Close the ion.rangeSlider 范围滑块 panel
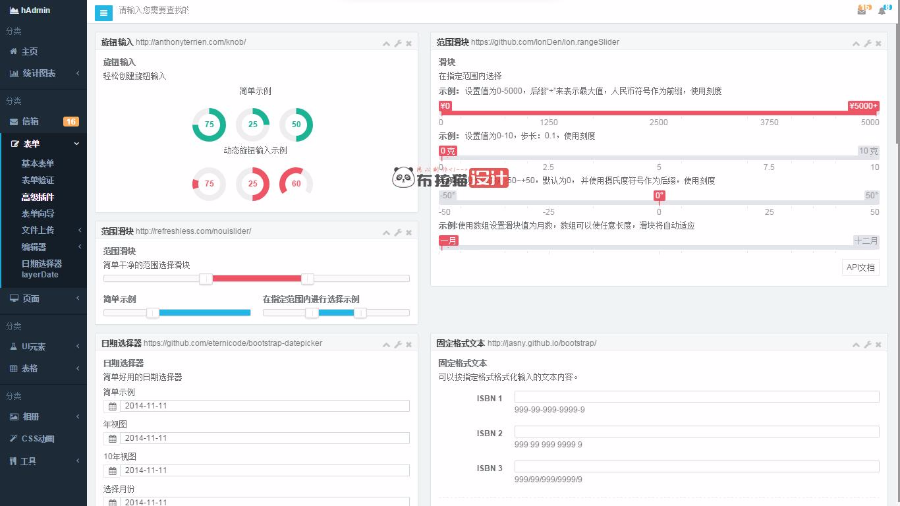 (878, 44)
